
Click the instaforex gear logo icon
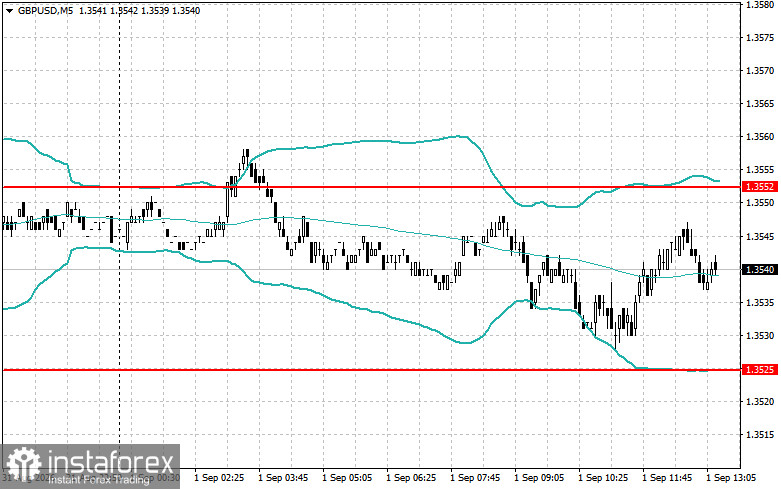23,464
